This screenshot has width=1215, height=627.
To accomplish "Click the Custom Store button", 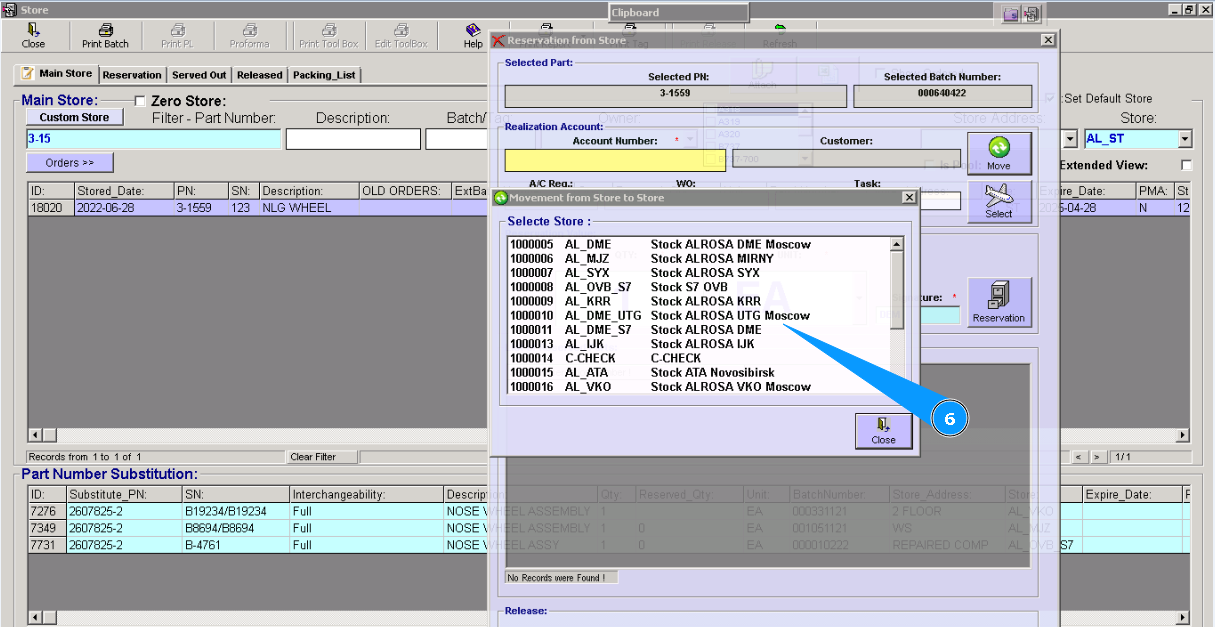I will (74, 117).
